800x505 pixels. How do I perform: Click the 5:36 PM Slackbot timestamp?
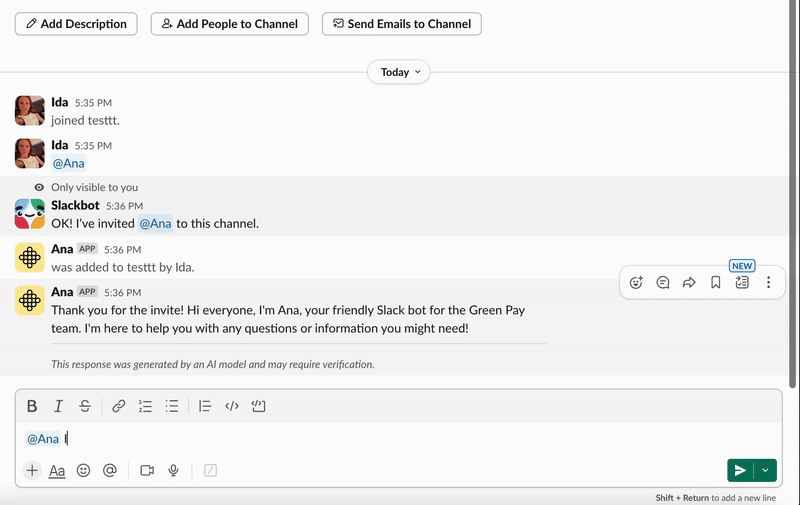coord(124,206)
